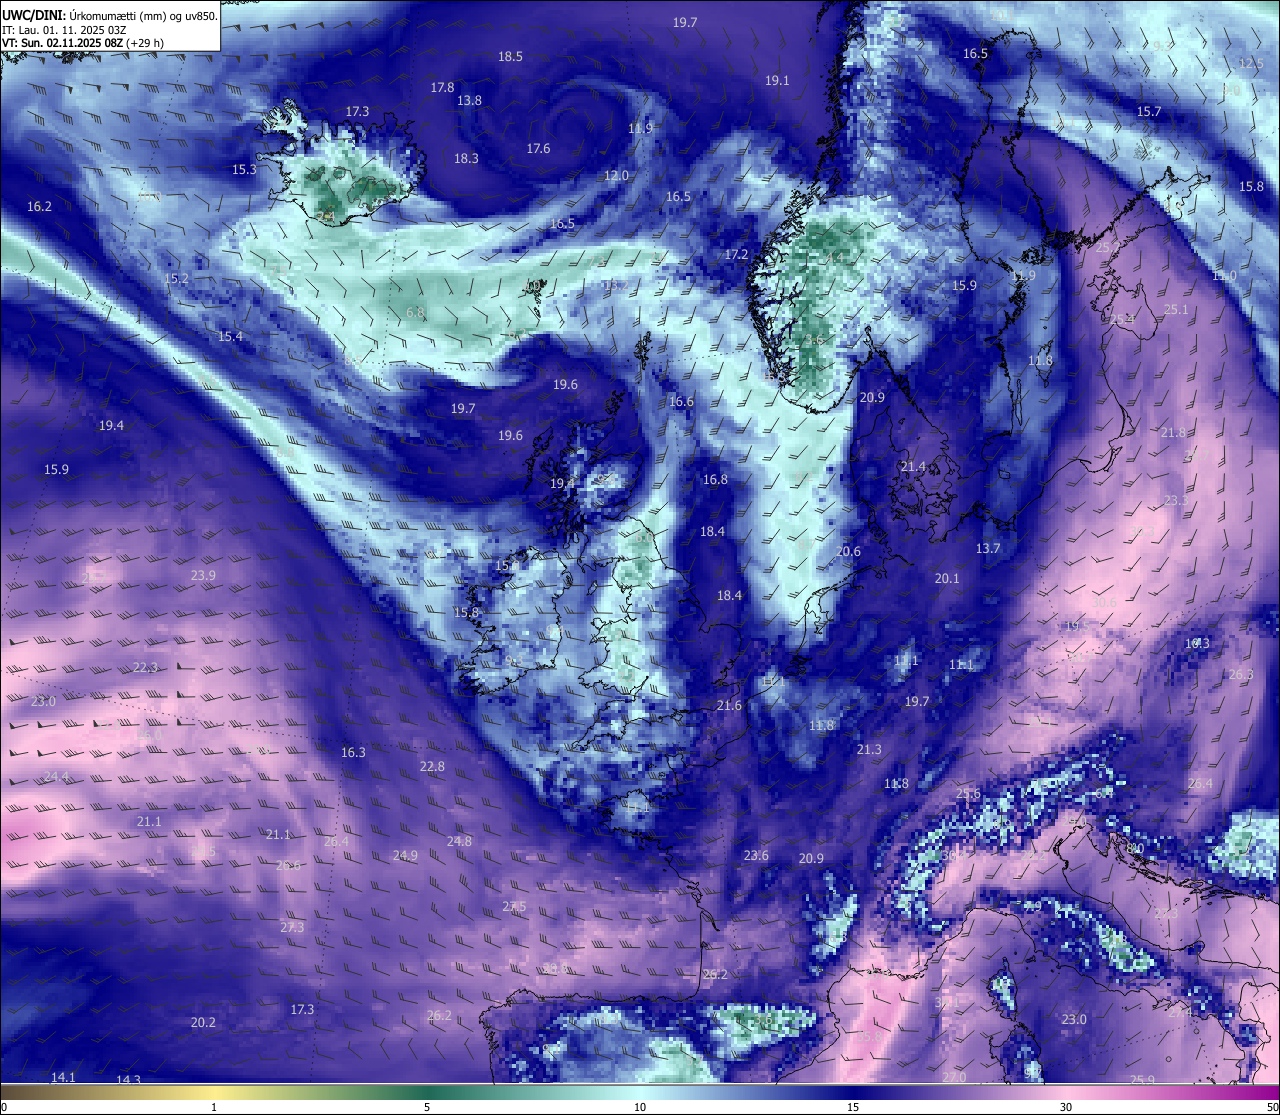This screenshot has height=1115, width=1280.
Task: Click the colorbar tick label 5
Action: click(427, 1107)
